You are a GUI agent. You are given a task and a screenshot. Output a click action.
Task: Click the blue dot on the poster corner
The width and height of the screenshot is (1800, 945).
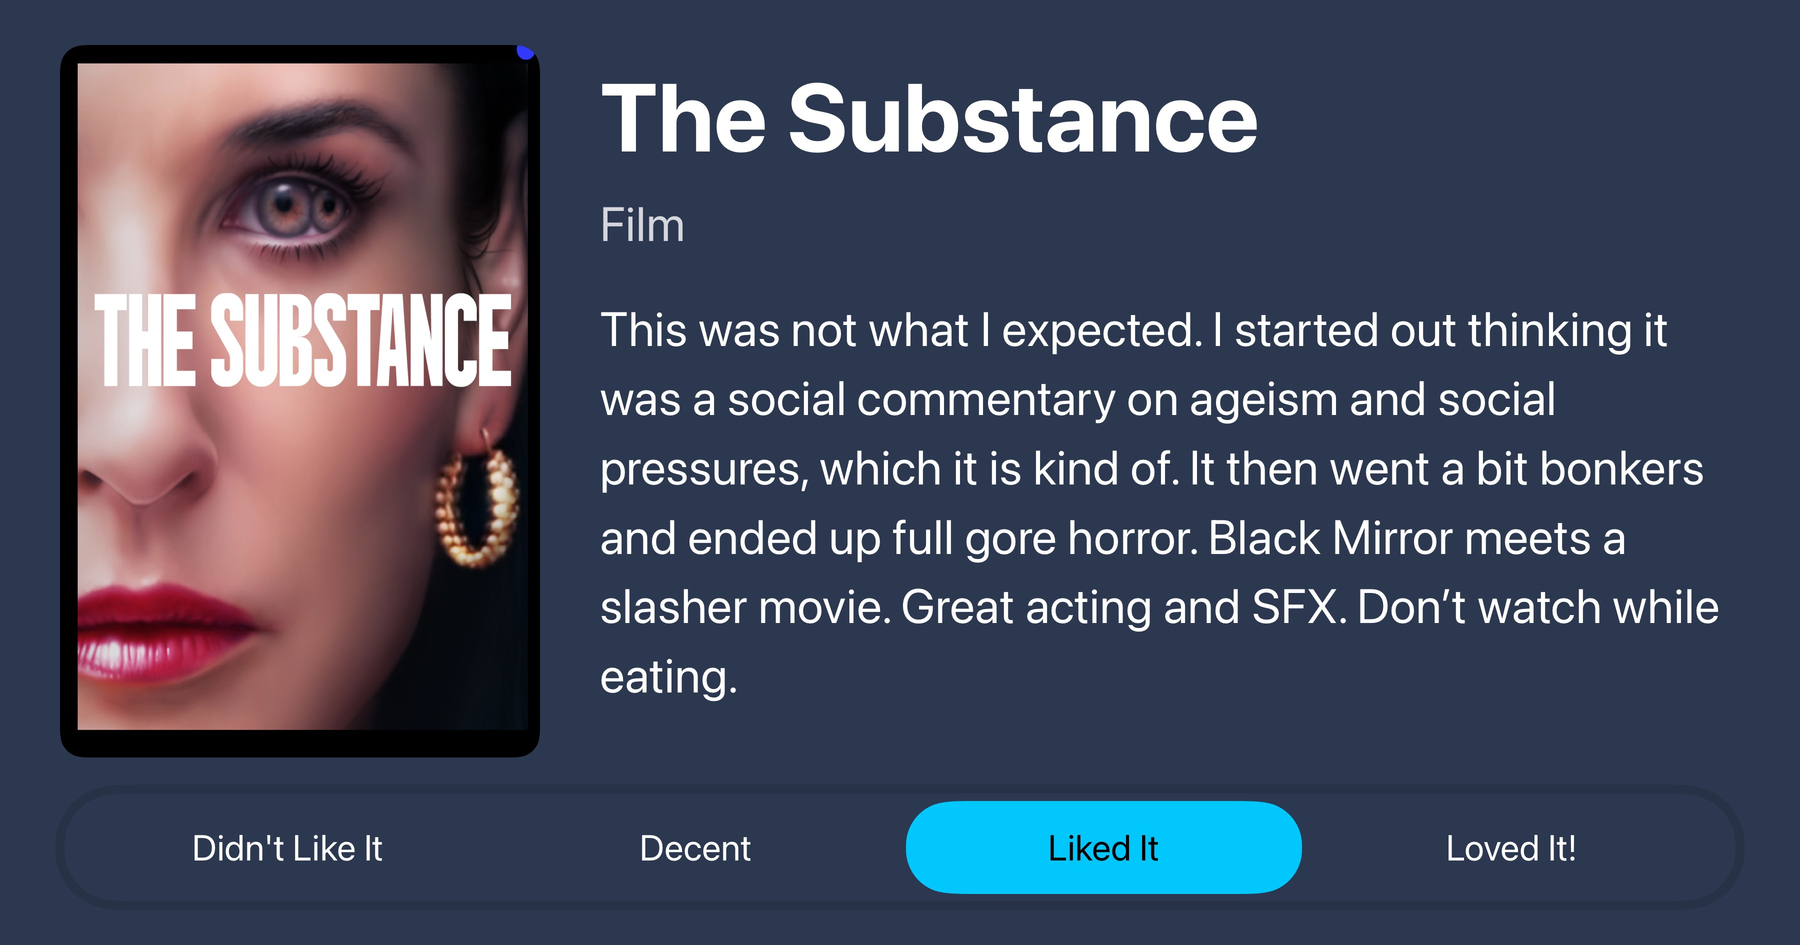tap(525, 51)
